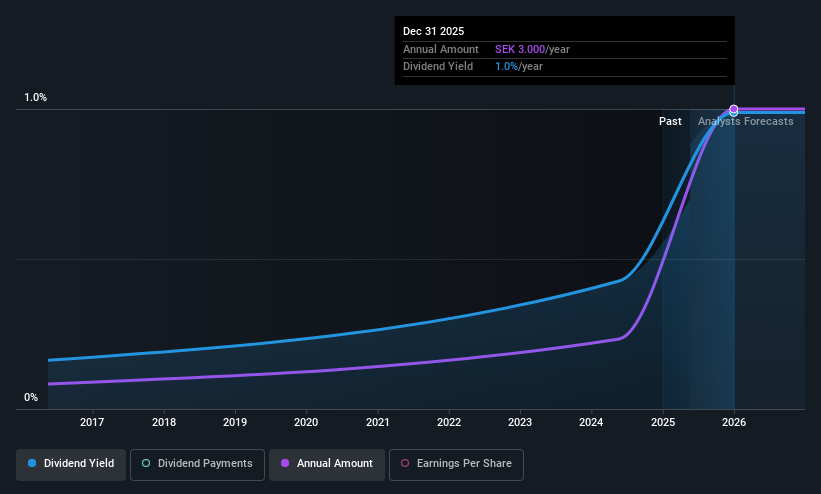
Task: Select the Annual Amount label in the tooltip
Action: coord(441,49)
